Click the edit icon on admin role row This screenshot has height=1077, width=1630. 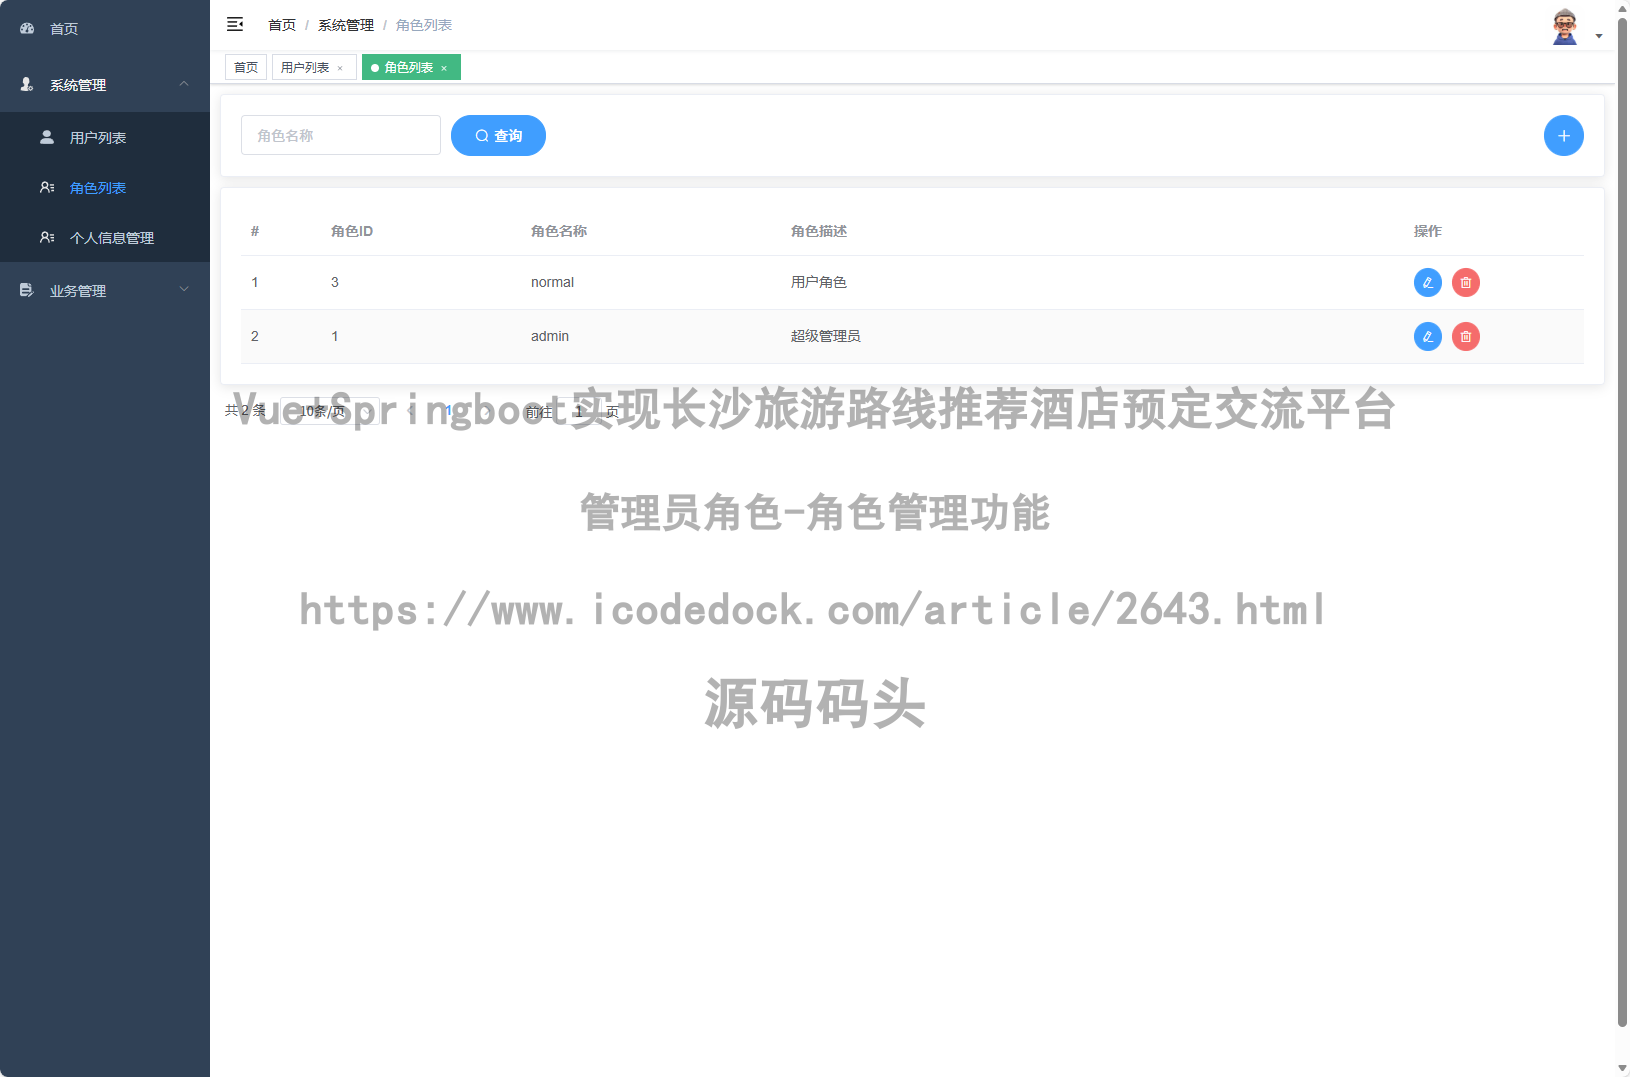[x=1427, y=336]
